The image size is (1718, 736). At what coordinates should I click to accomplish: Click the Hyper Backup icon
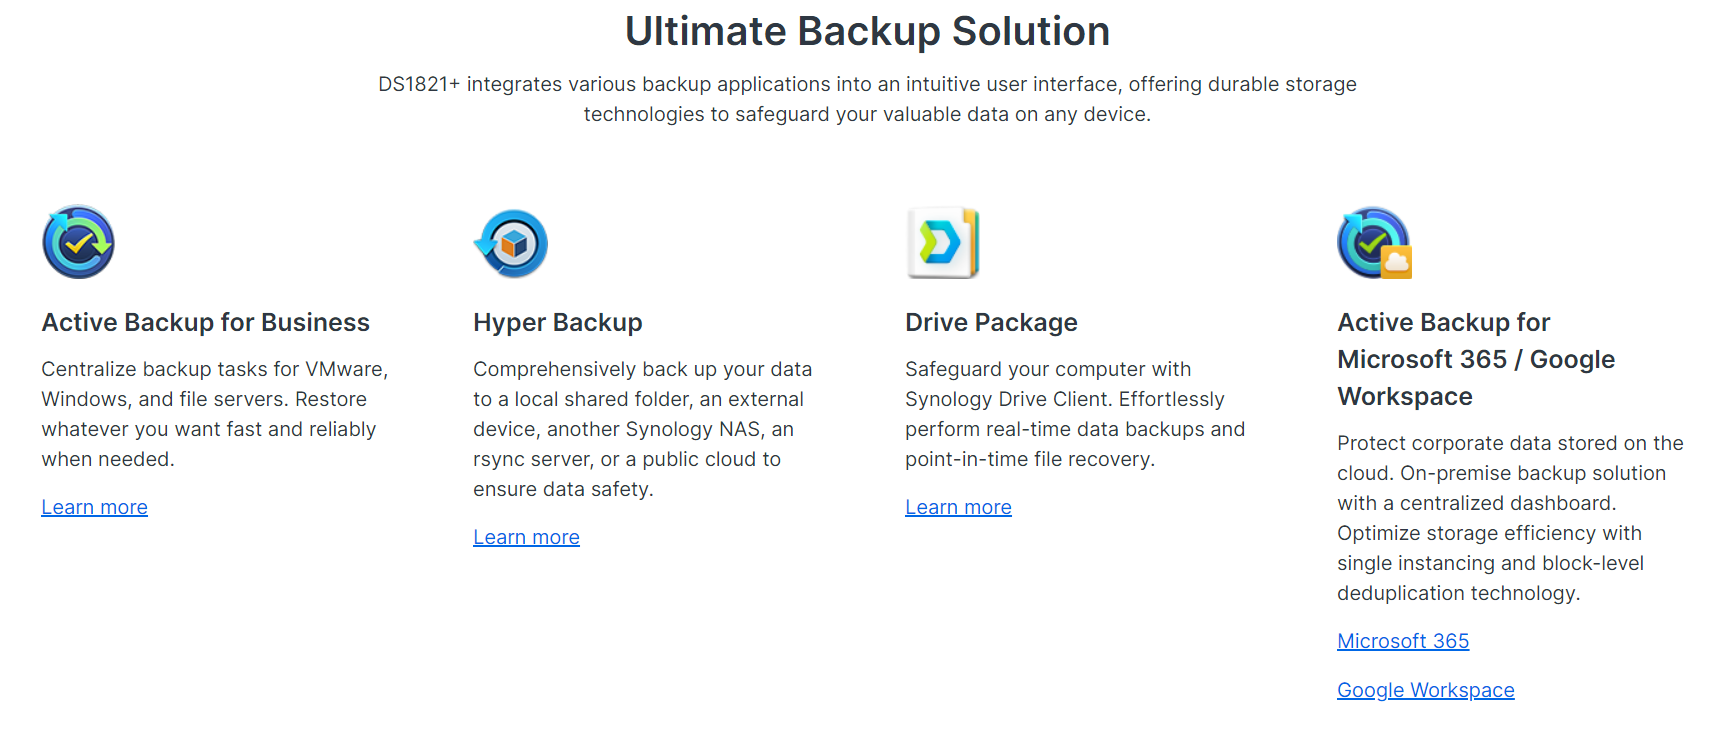point(511,243)
